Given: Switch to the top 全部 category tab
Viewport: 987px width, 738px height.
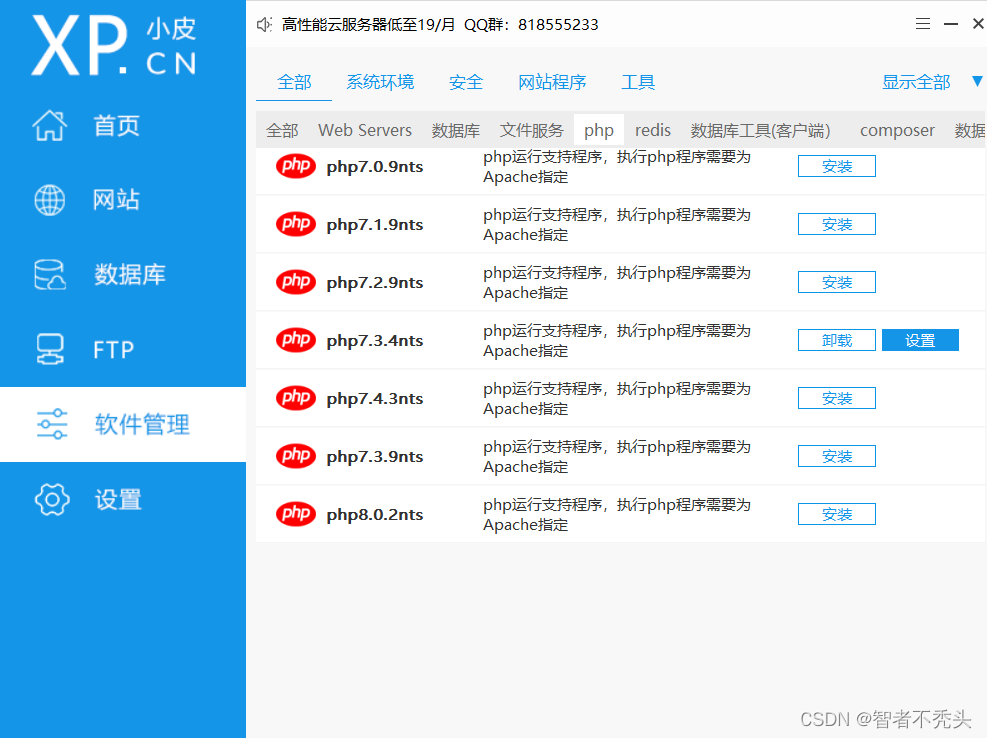Looking at the screenshot, I should 294,82.
